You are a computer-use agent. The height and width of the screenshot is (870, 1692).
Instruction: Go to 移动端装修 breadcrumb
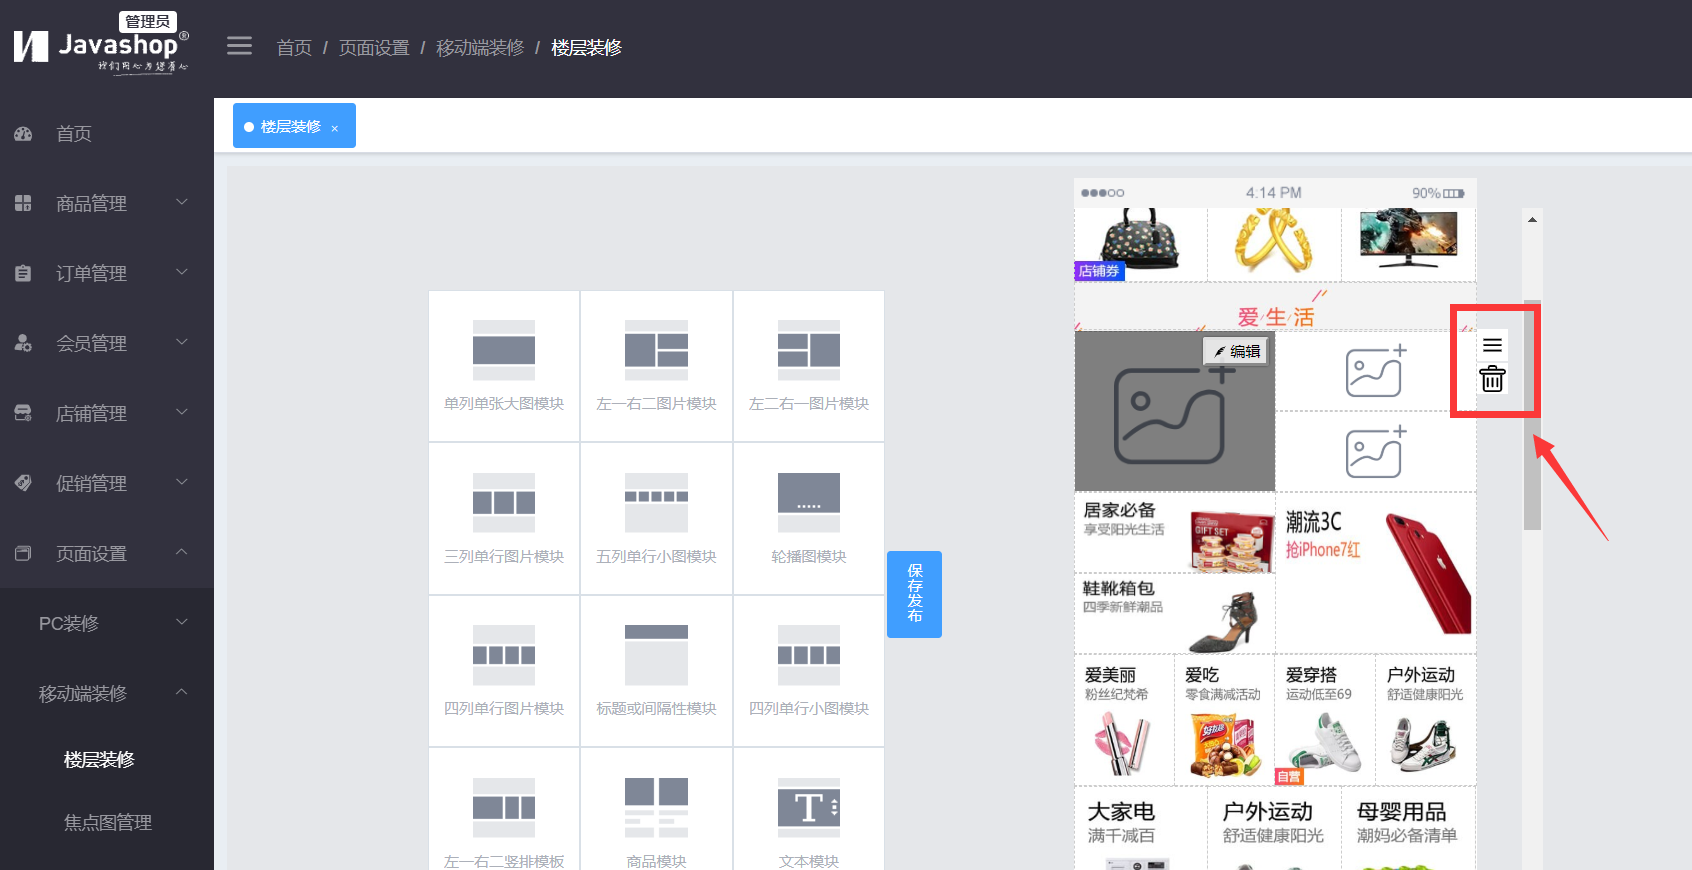(x=480, y=48)
